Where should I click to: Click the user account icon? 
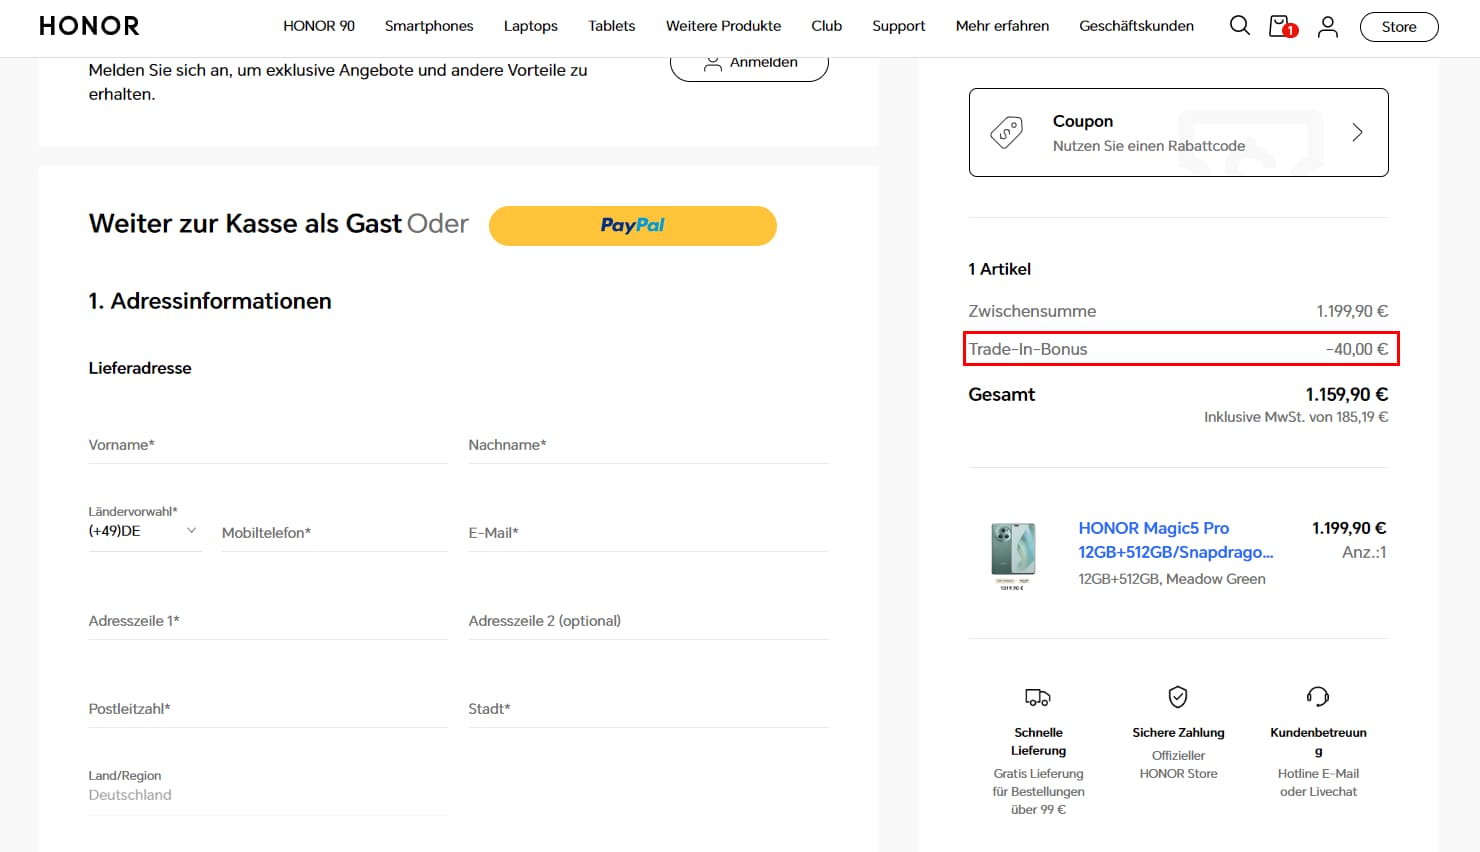pos(1327,27)
